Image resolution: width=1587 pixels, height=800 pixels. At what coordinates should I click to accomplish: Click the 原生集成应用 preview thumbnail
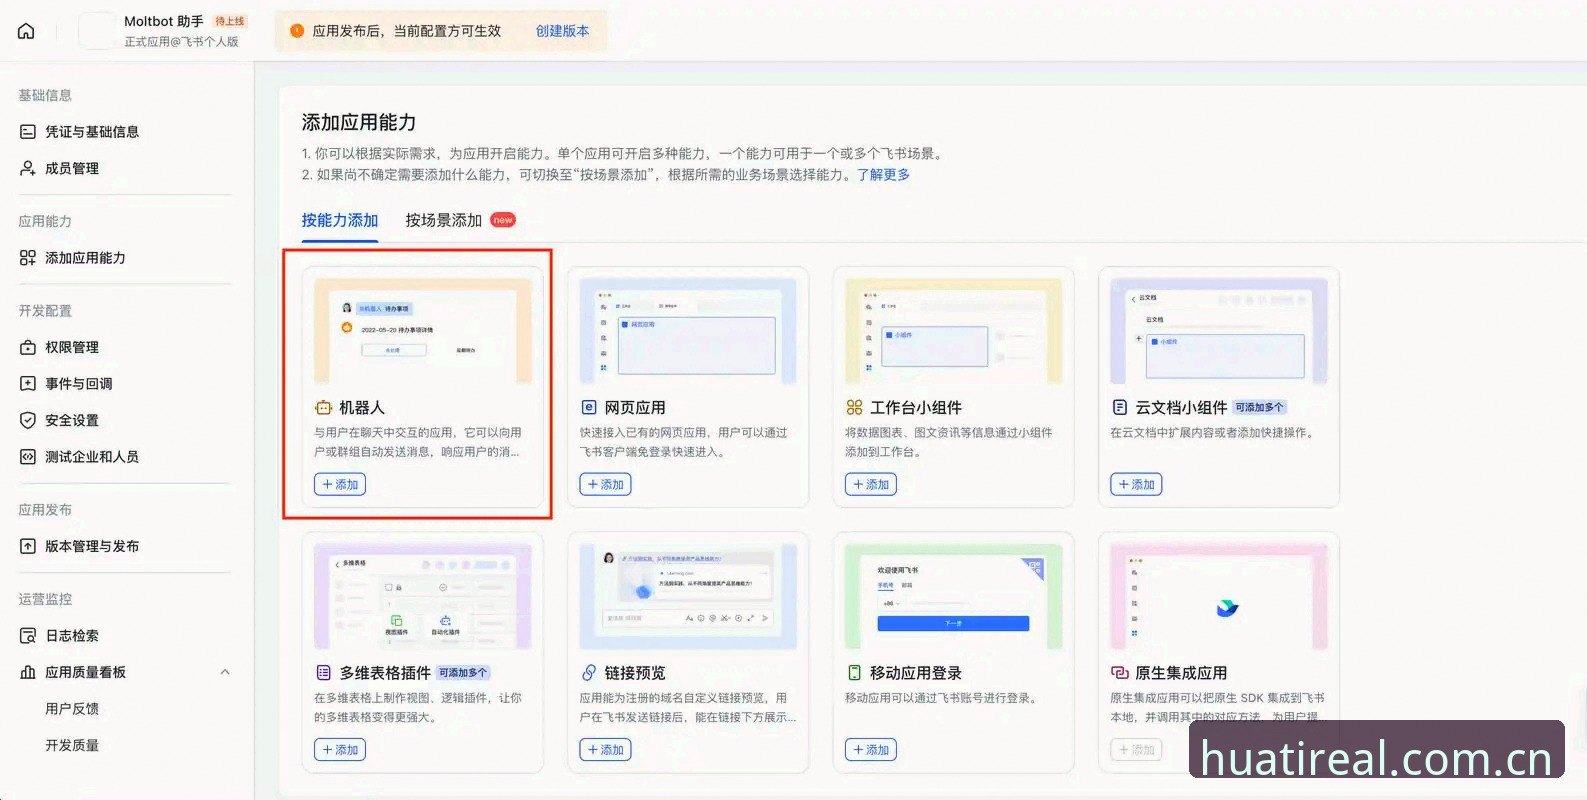[x=1219, y=597]
